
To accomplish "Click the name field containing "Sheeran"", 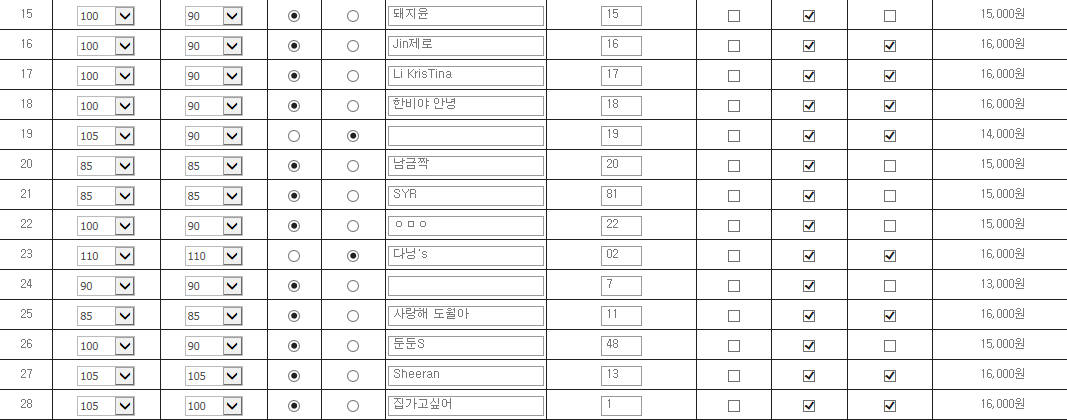I will pos(465,376).
